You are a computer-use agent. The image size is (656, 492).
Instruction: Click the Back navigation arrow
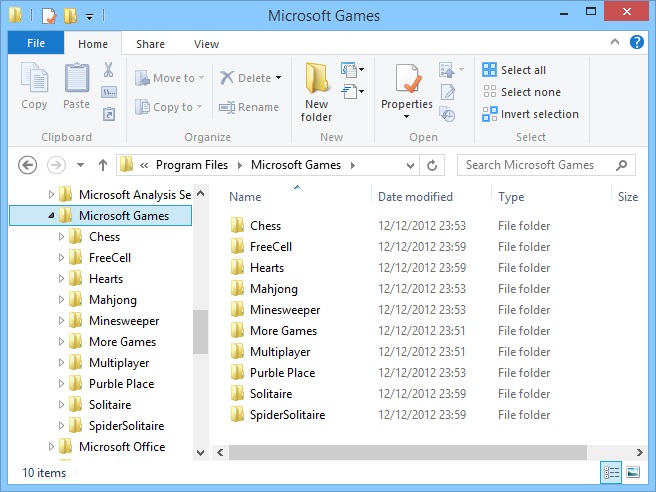(28, 165)
